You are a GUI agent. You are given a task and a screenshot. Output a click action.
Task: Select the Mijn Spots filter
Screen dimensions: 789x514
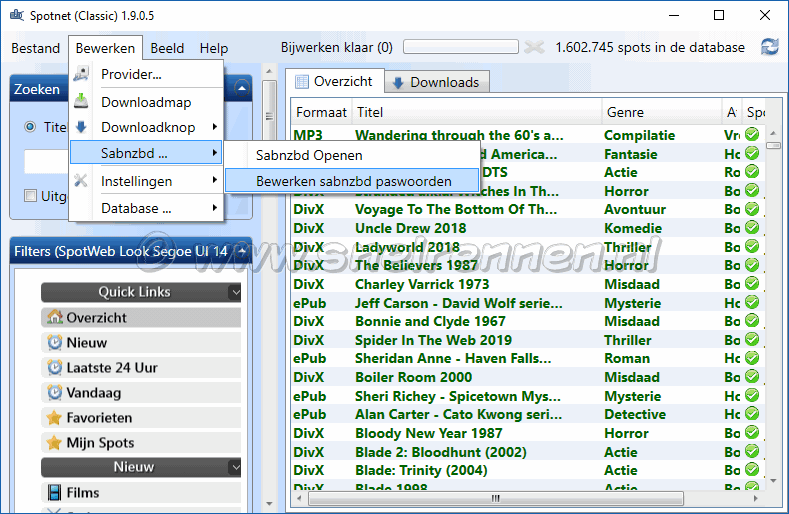tap(141, 443)
